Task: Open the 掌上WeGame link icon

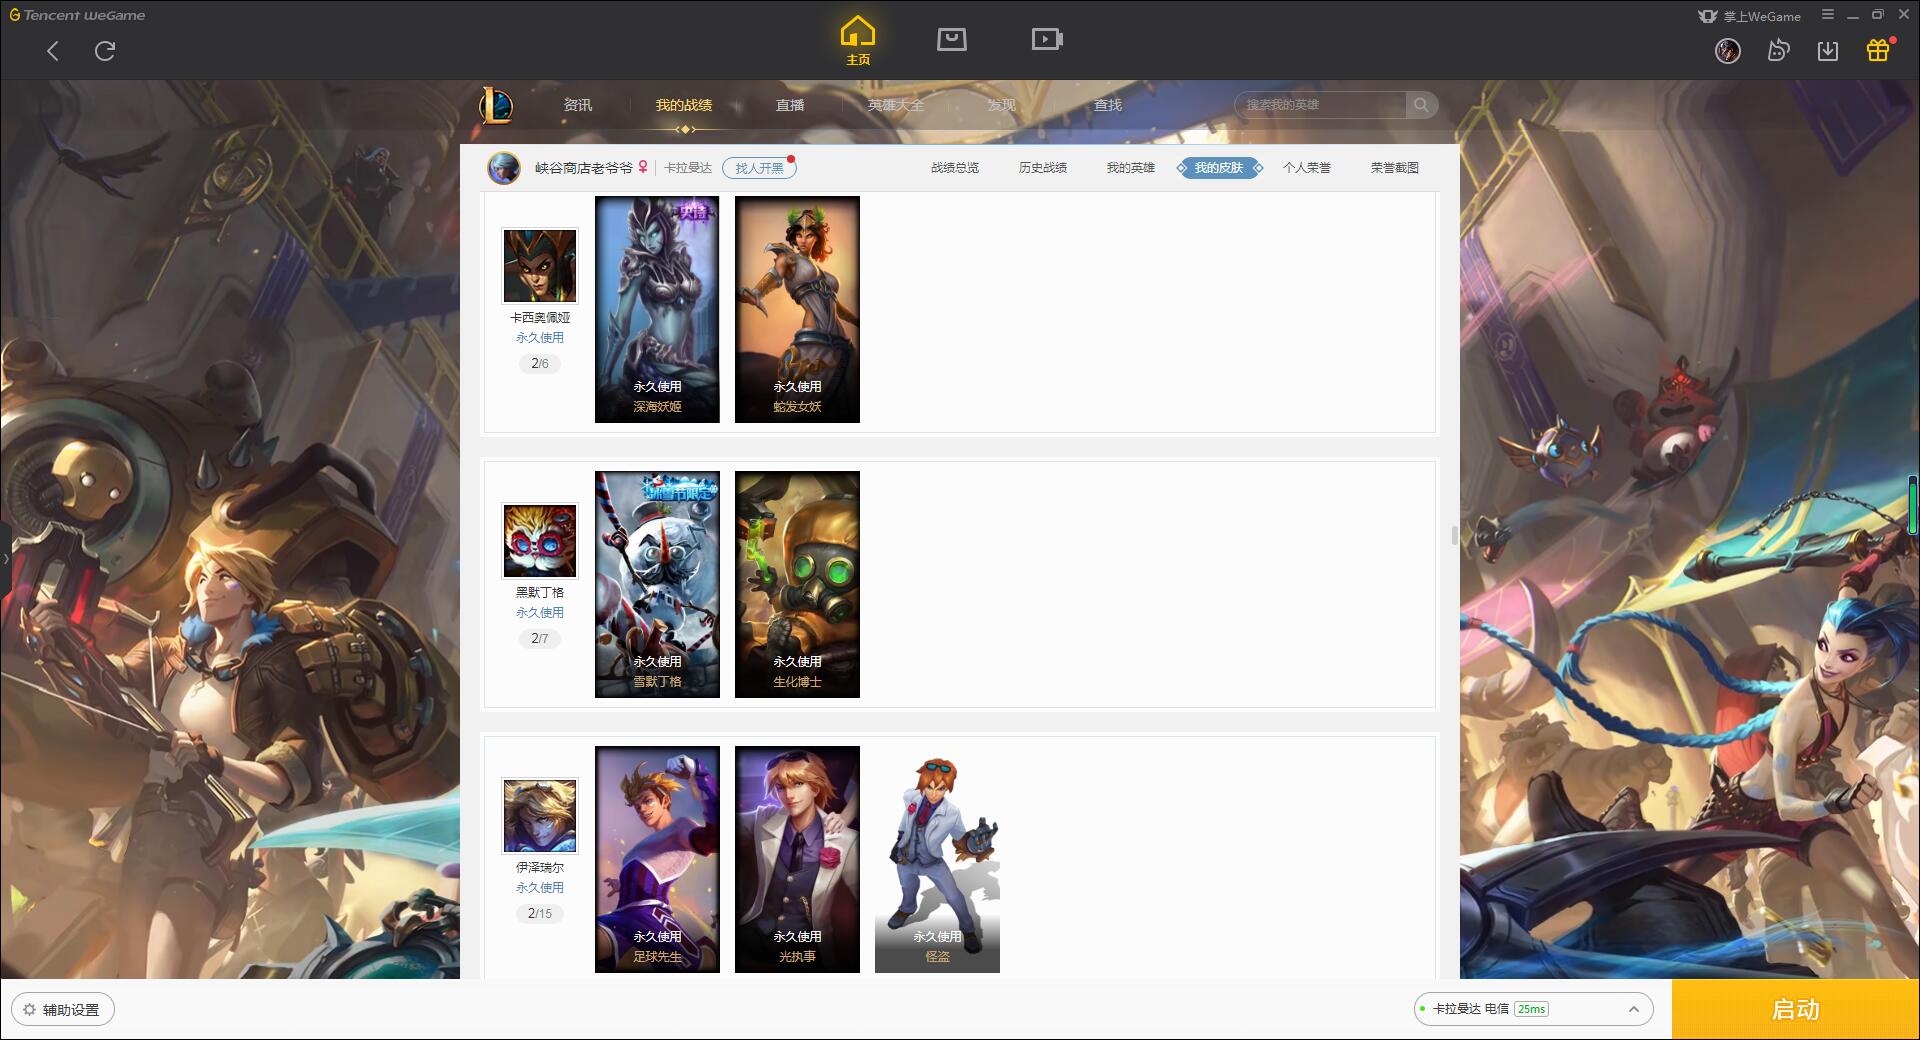Action: click(1707, 16)
